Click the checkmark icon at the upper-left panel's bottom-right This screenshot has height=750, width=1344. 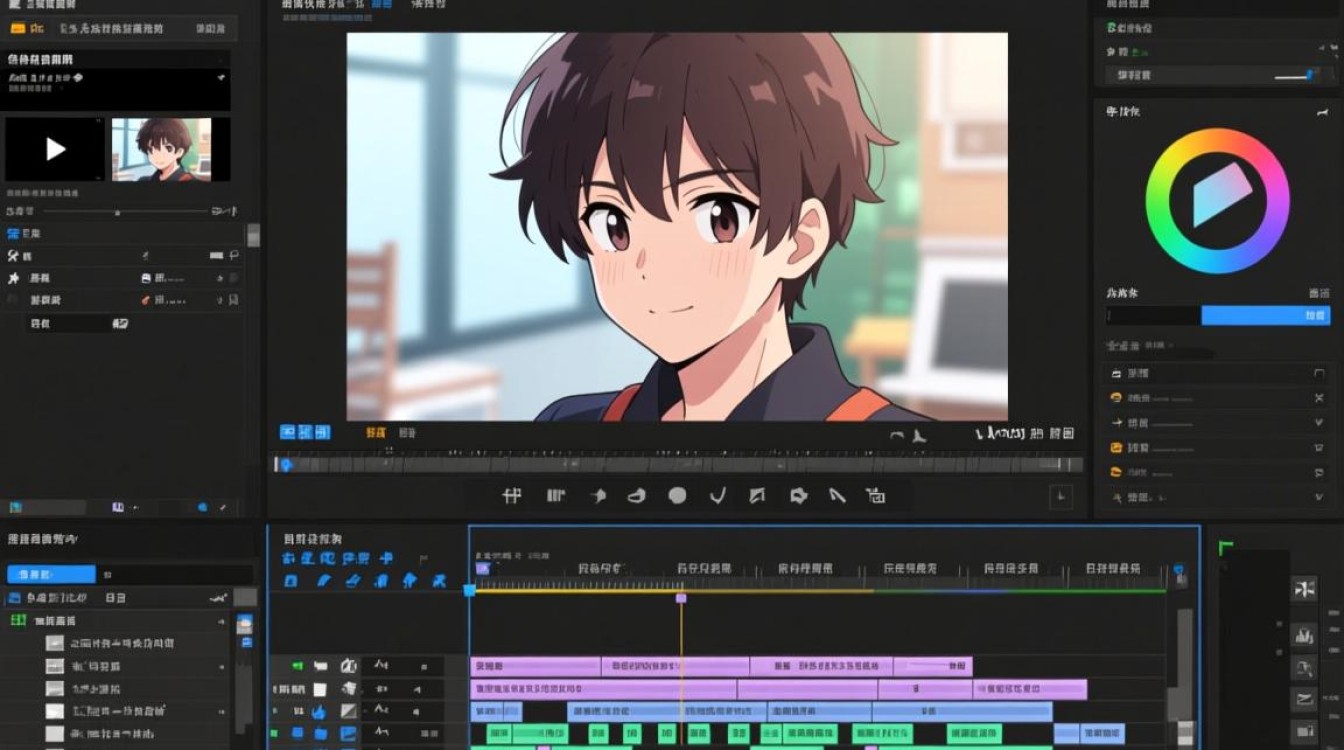(225, 508)
